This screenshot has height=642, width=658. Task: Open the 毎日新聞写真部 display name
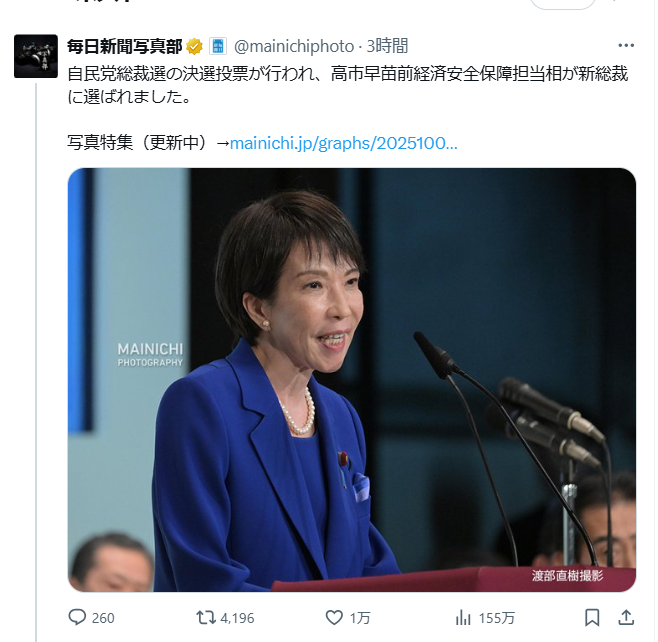point(125,46)
